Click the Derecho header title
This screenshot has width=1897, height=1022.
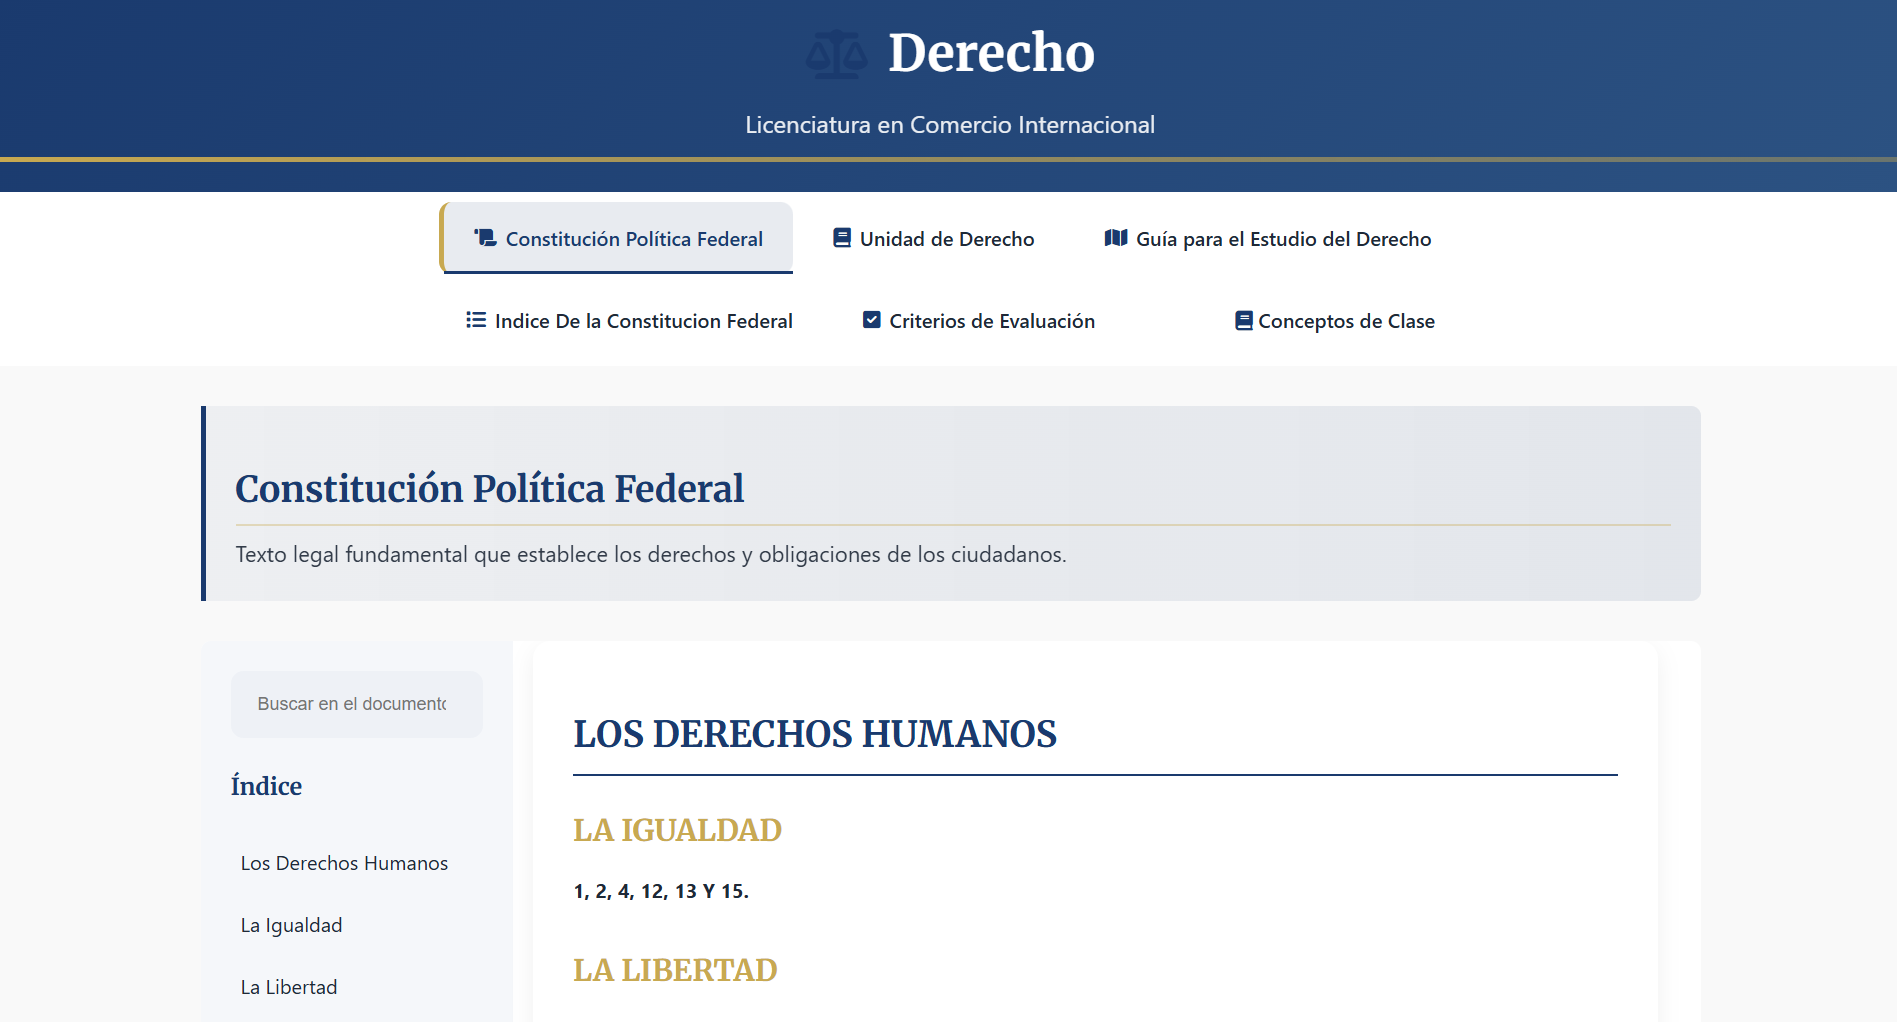(991, 53)
